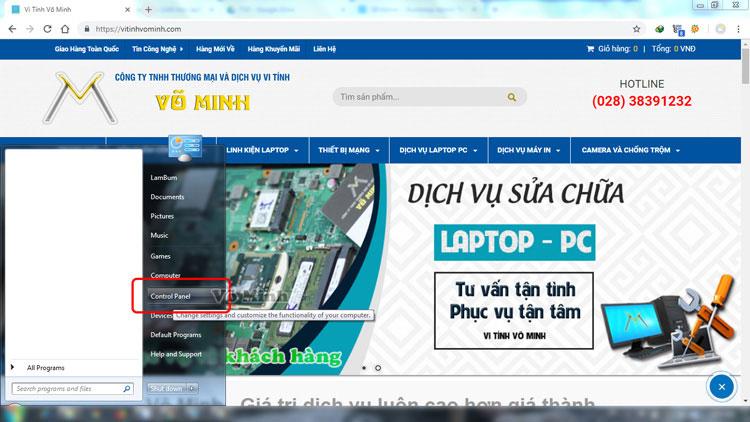Click the search magnifier on the website
The height and width of the screenshot is (422, 750).
tap(512, 97)
